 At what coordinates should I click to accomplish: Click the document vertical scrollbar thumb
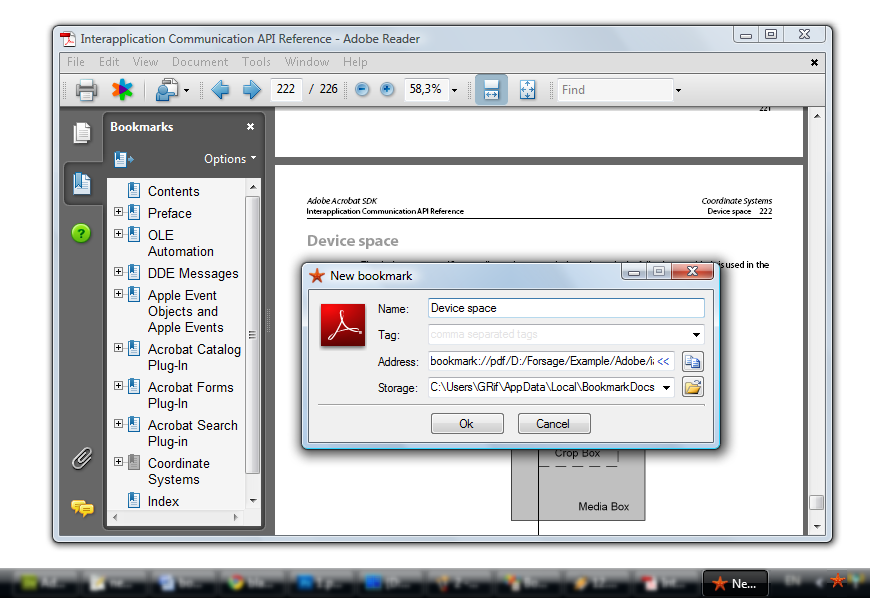816,503
